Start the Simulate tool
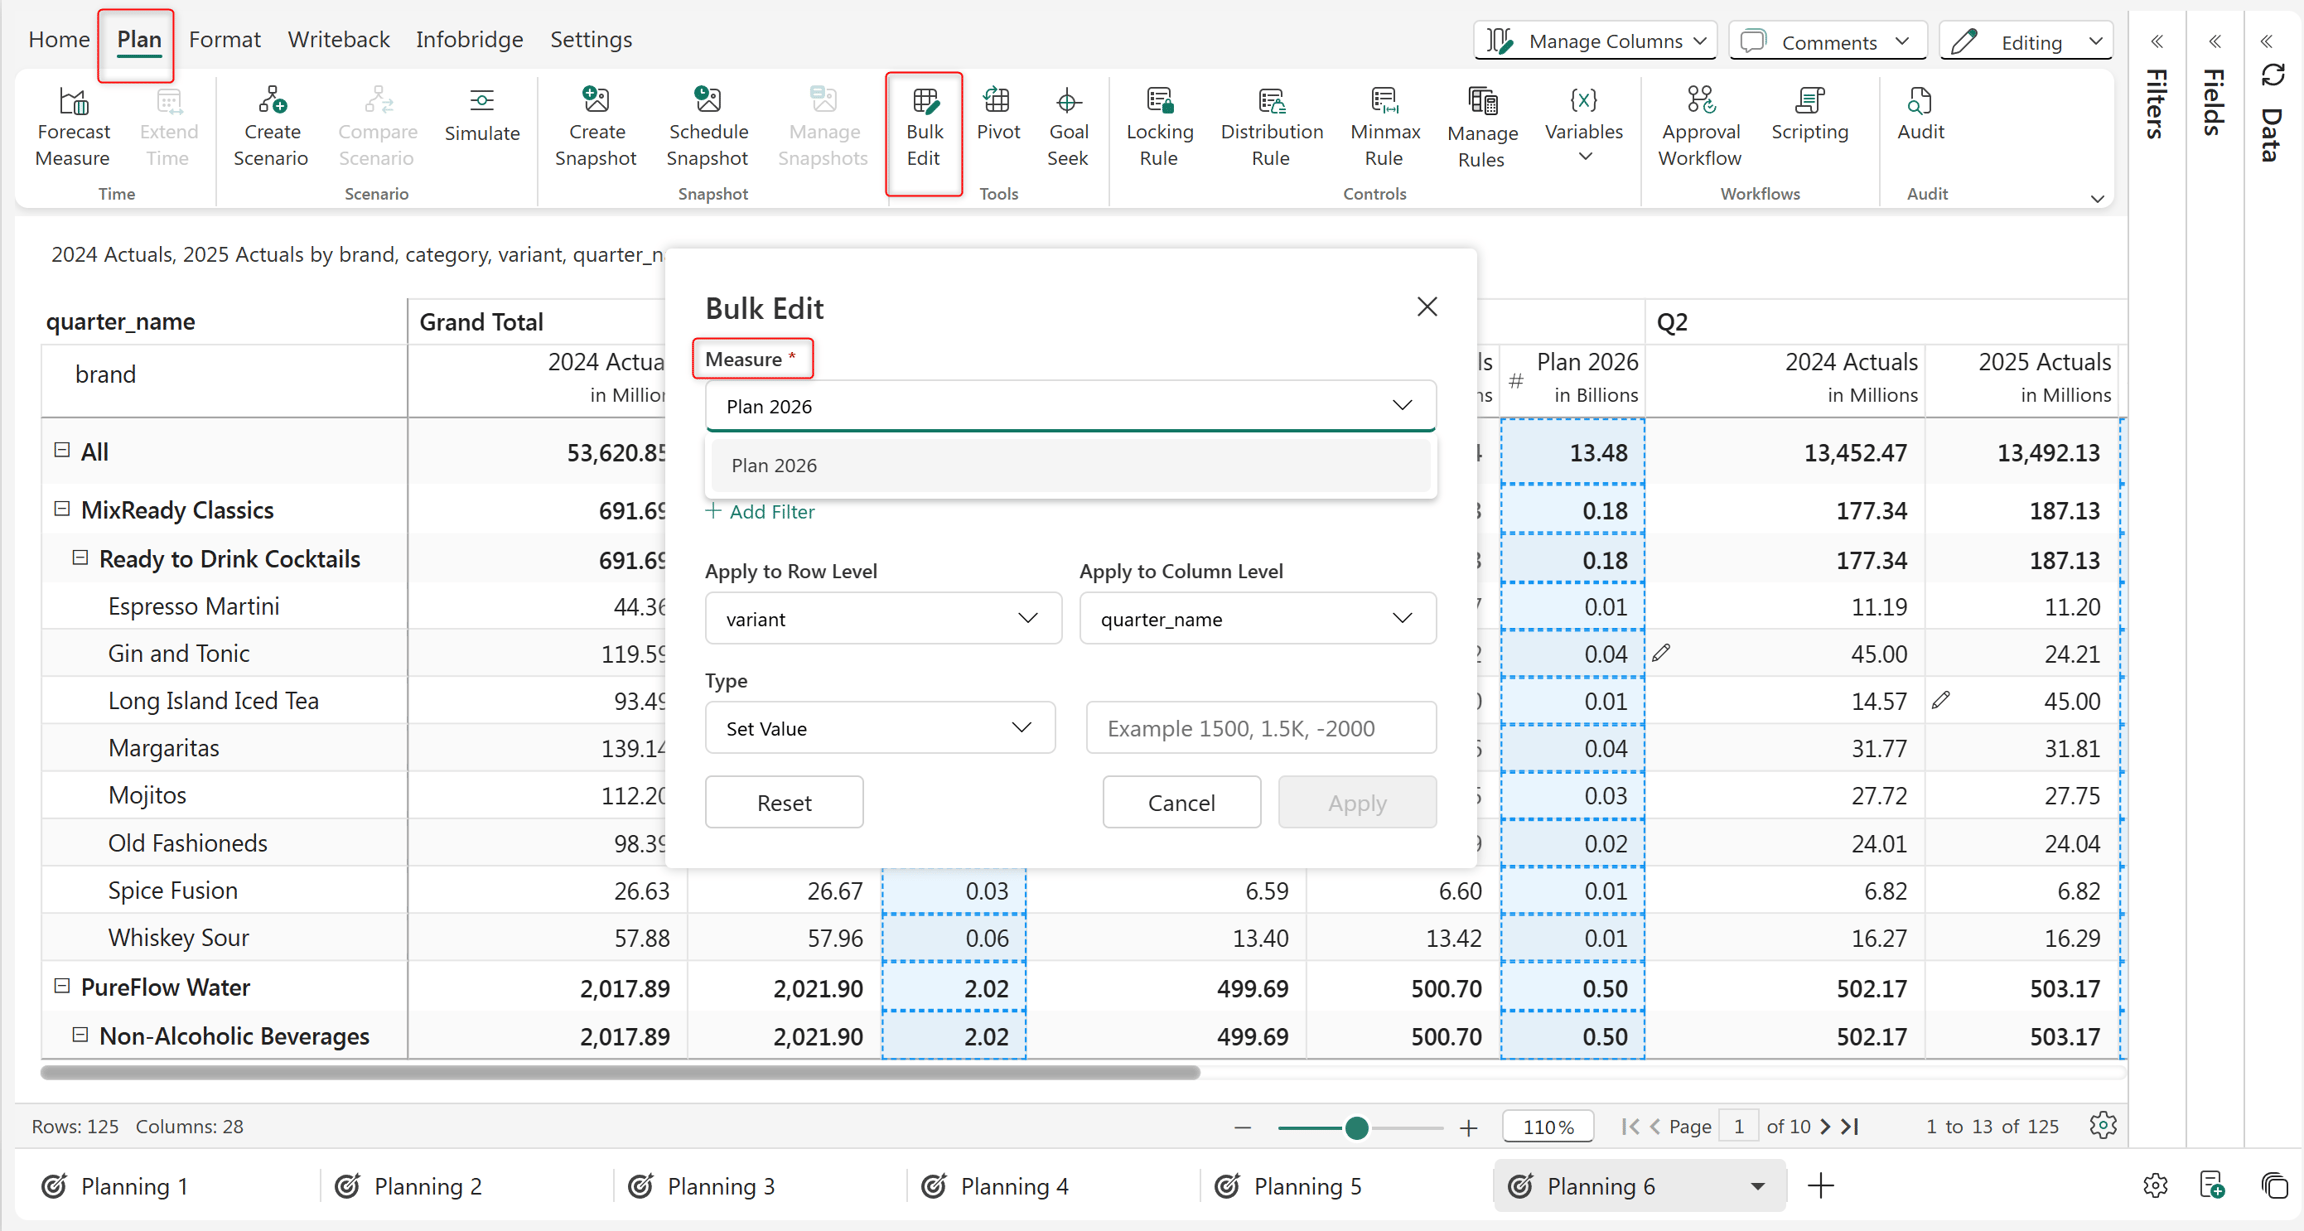The height and width of the screenshot is (1231, 2304). (x=482, y=116)
